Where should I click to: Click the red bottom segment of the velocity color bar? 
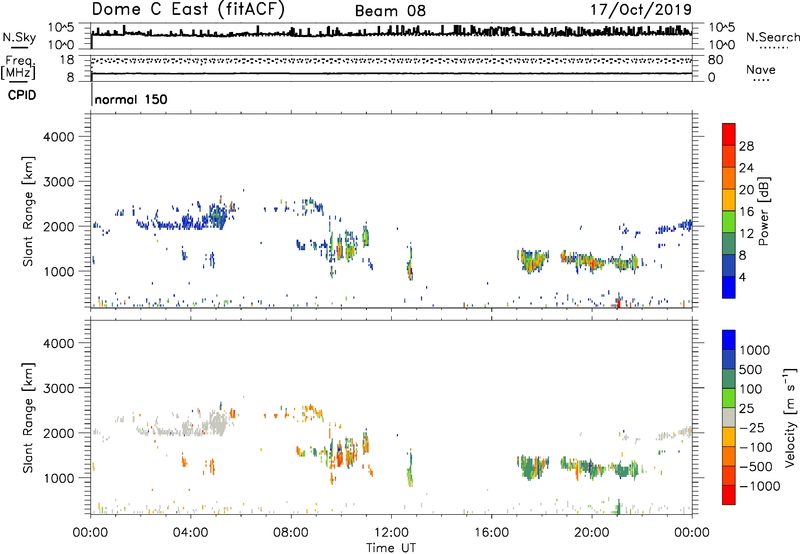pos(729,495)
